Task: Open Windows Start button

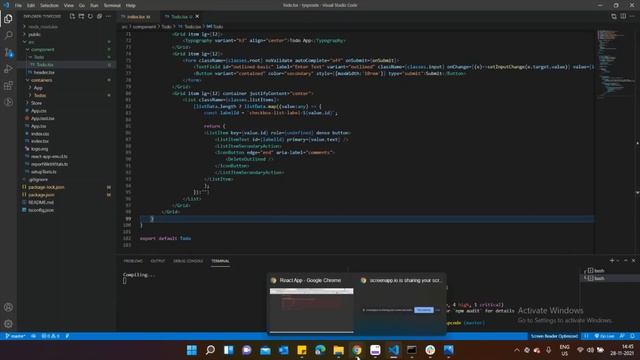Action: [191, 350]
